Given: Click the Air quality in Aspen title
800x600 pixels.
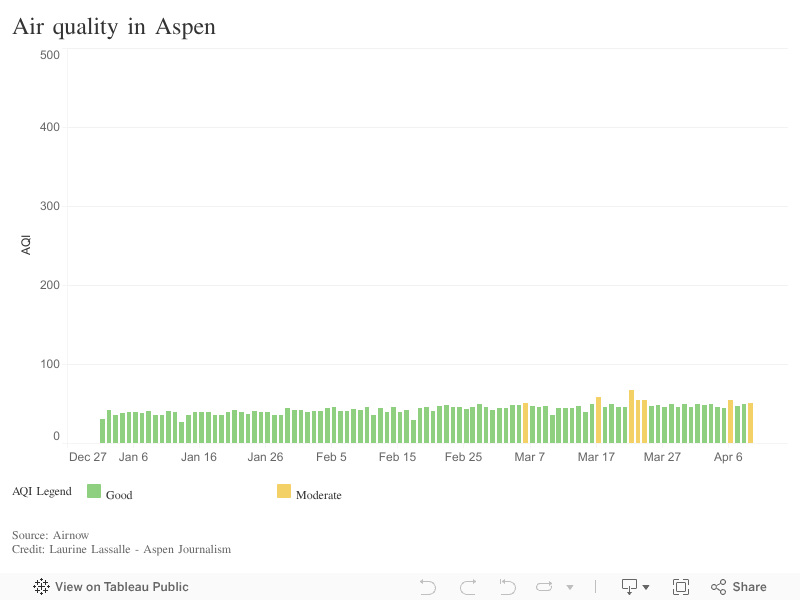Looking at the screenshot, I should 114,27.
